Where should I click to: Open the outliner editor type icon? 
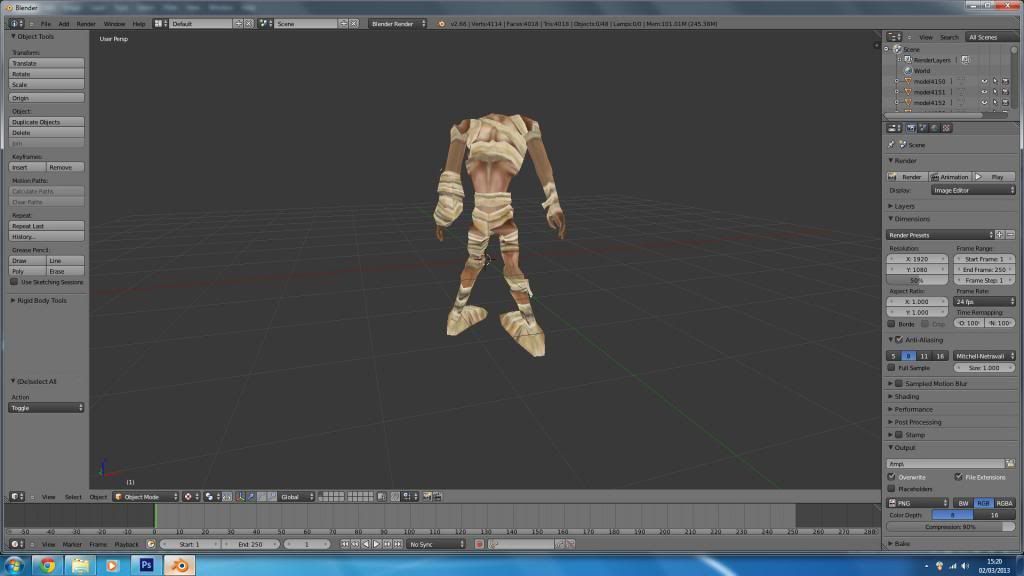click(x=894, y=37)
